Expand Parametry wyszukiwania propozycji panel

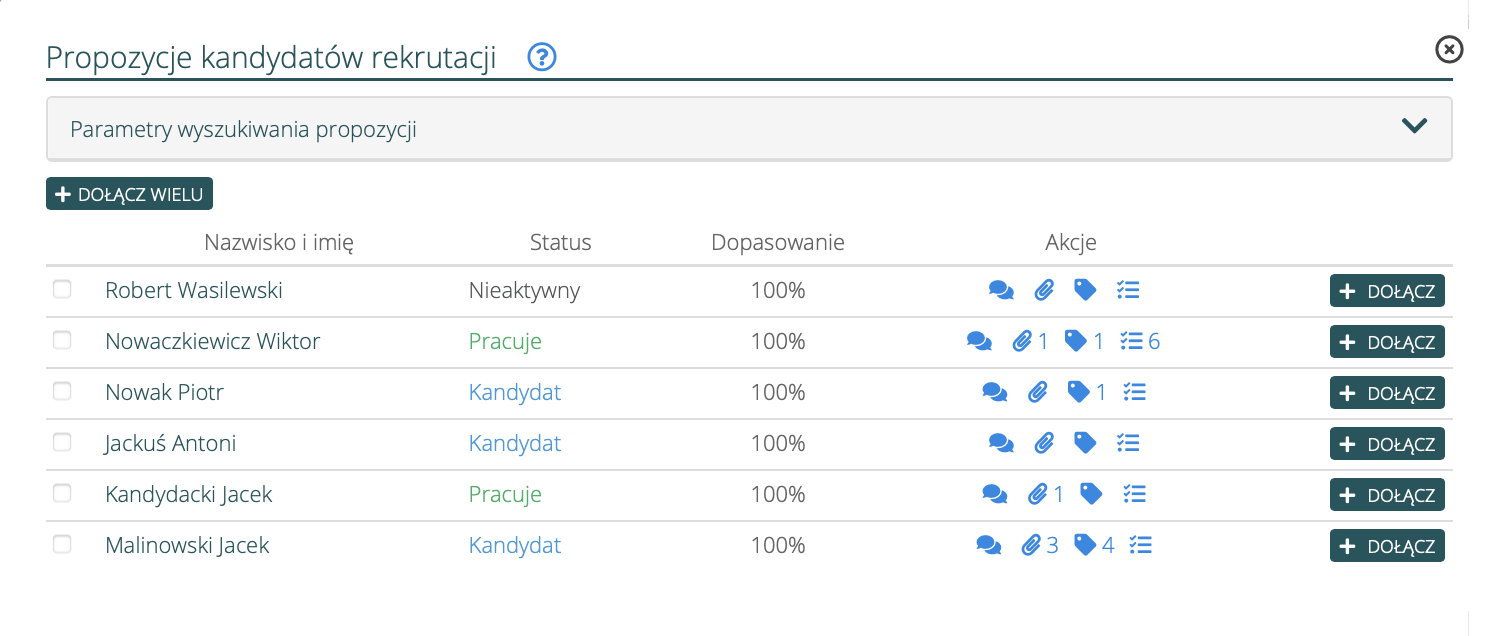[x=243, y=129]
